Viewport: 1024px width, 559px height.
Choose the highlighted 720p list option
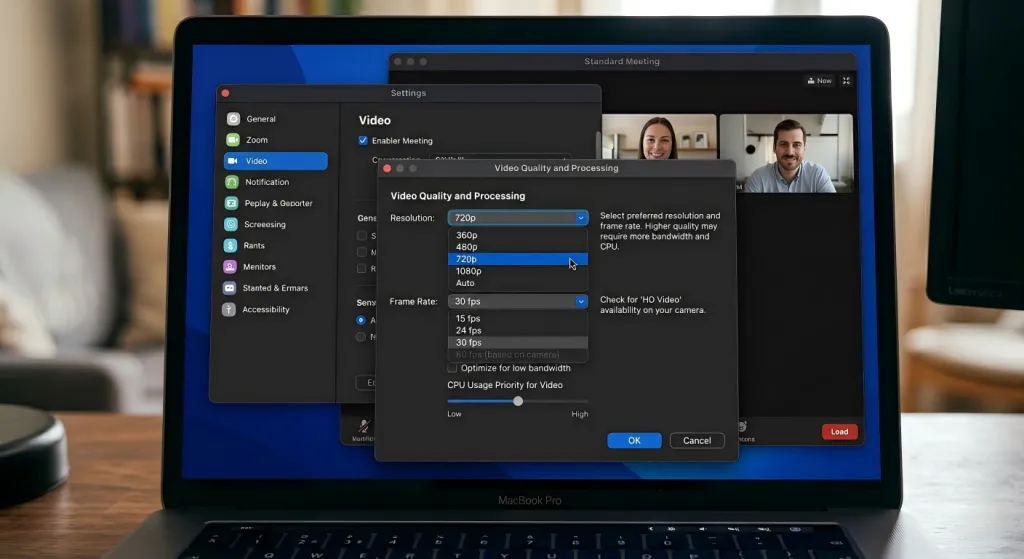pyautogui.click(x=518, y=259)
